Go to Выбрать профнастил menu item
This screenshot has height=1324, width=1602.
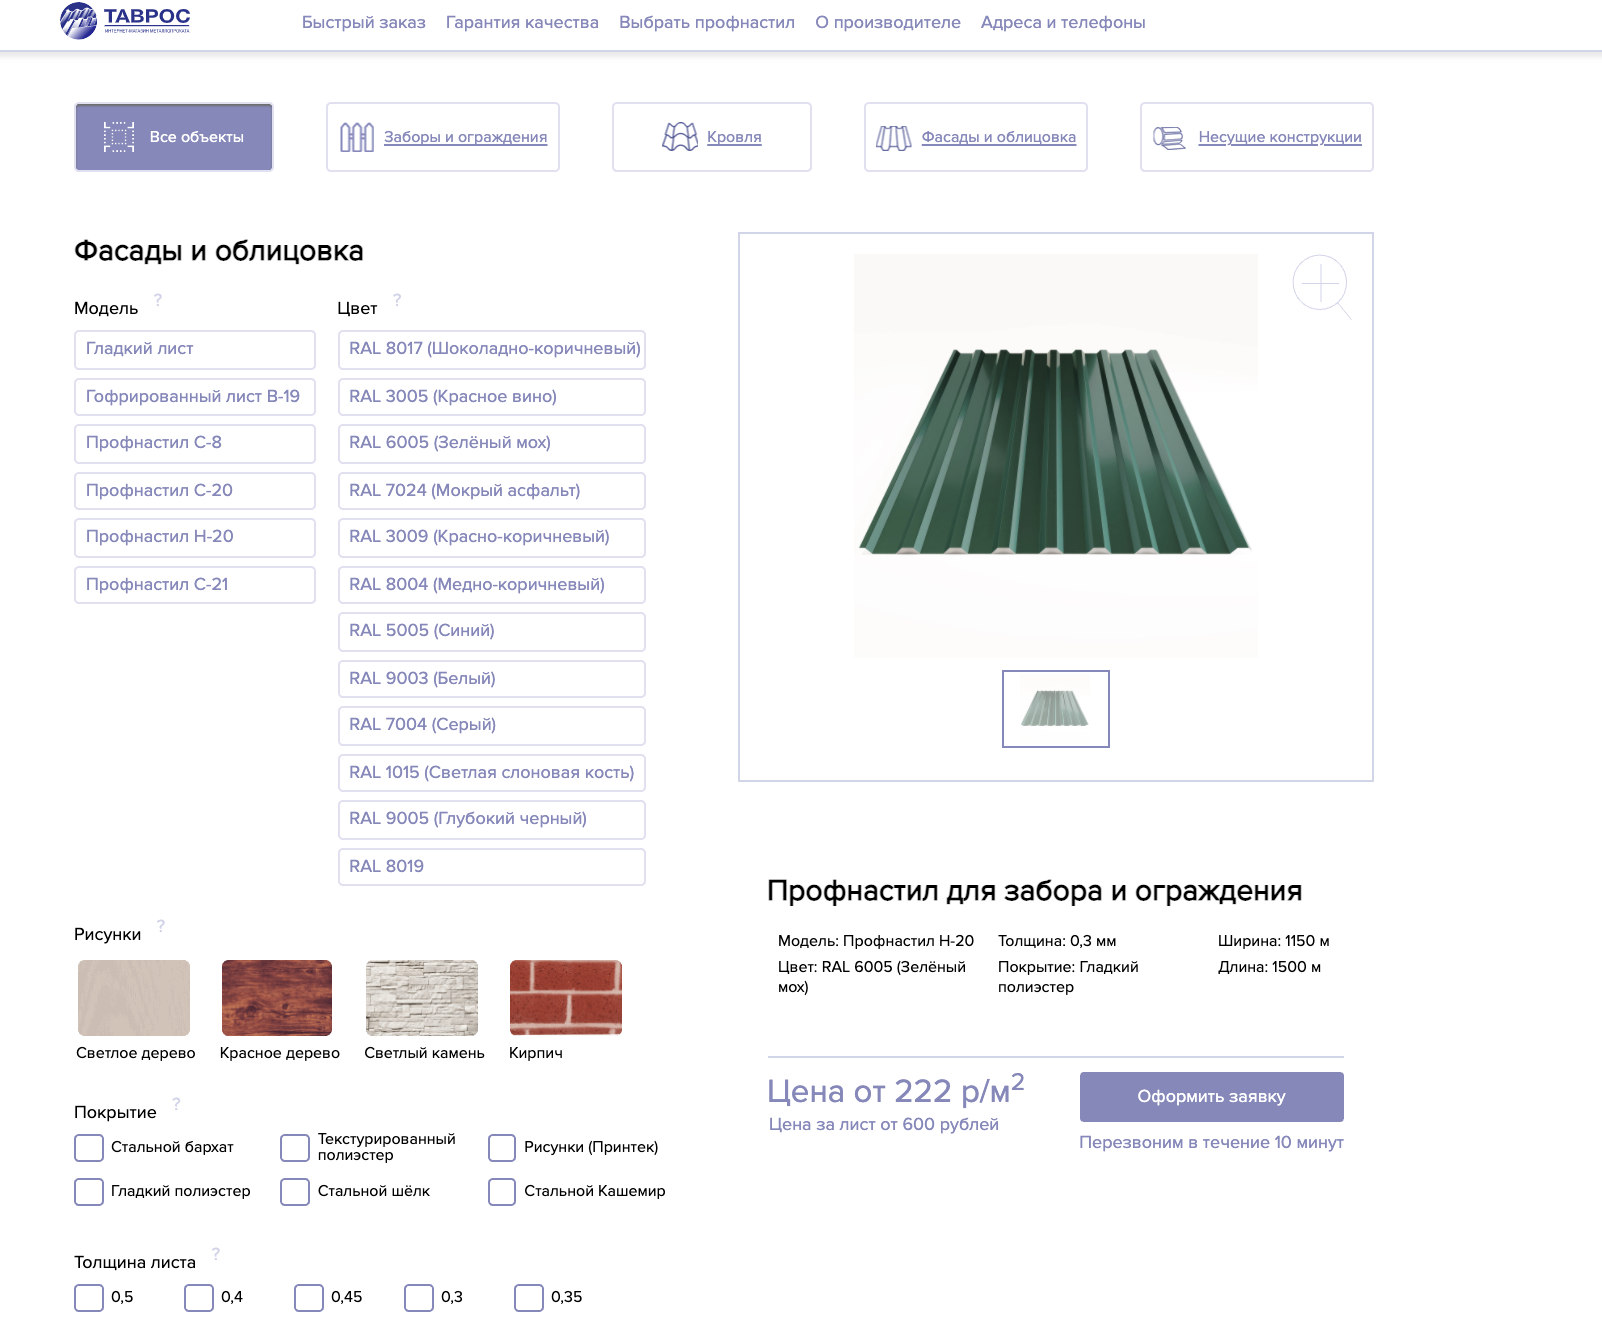coord(707,22)
